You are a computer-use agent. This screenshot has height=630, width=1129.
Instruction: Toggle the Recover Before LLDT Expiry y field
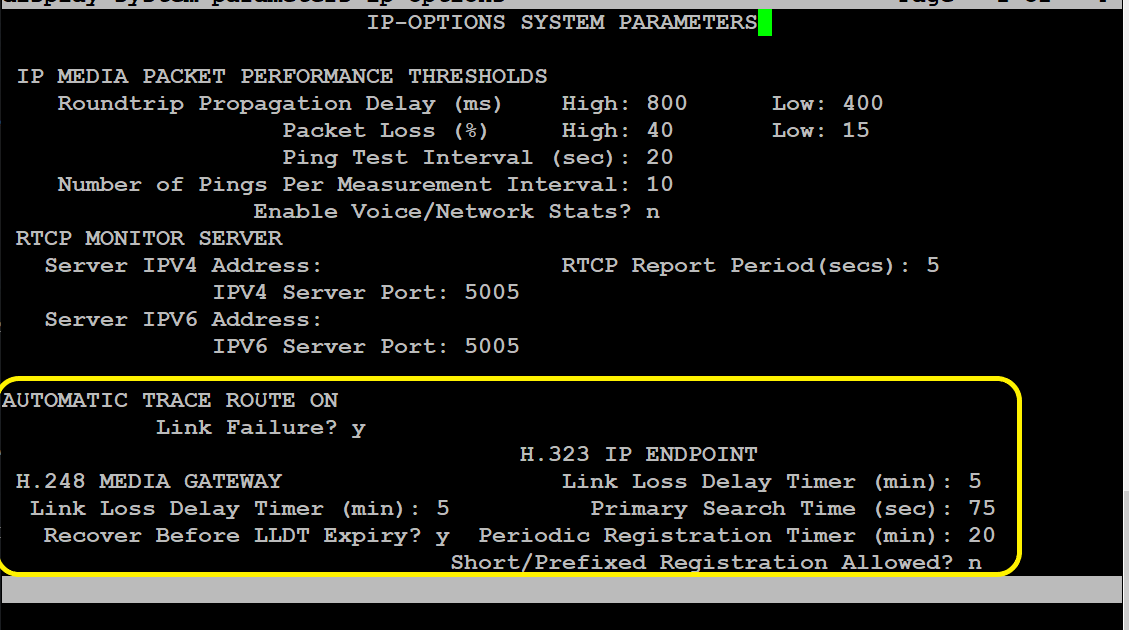click(442, 536)
